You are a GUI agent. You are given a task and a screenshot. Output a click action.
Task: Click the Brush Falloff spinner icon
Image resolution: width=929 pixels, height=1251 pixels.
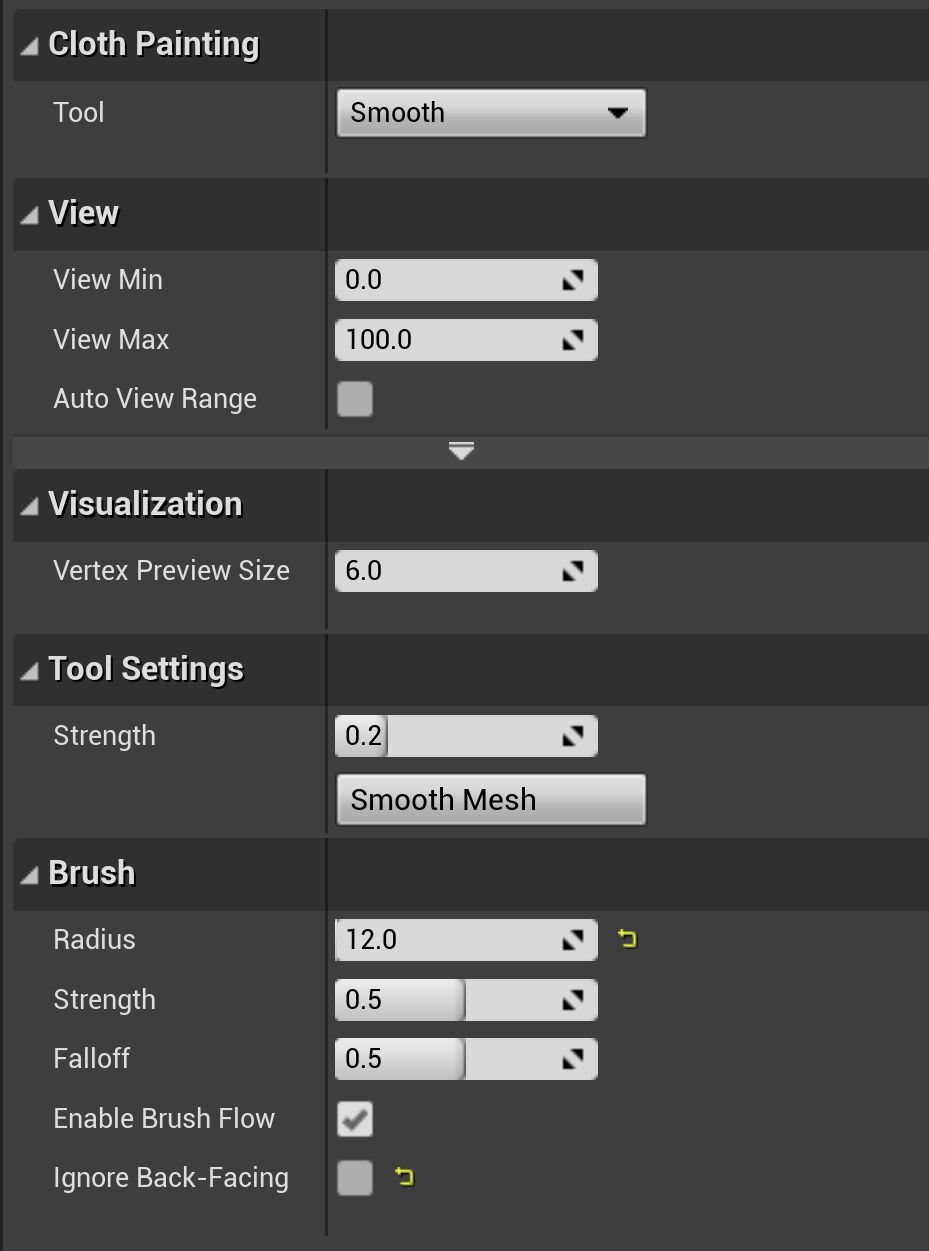coord(572,1059)
